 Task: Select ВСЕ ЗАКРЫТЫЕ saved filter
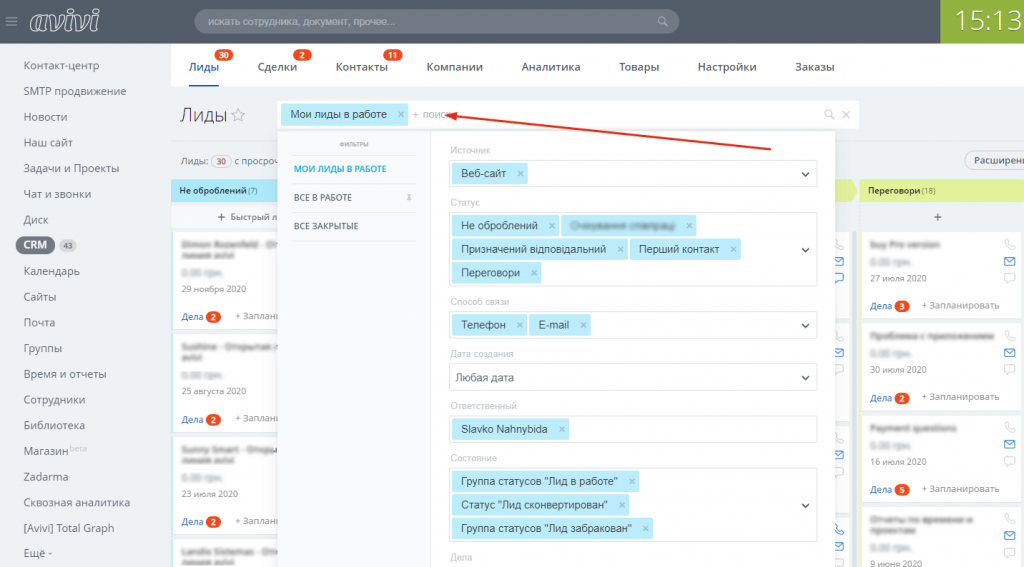pyautogui.click(x=326, y=226)
